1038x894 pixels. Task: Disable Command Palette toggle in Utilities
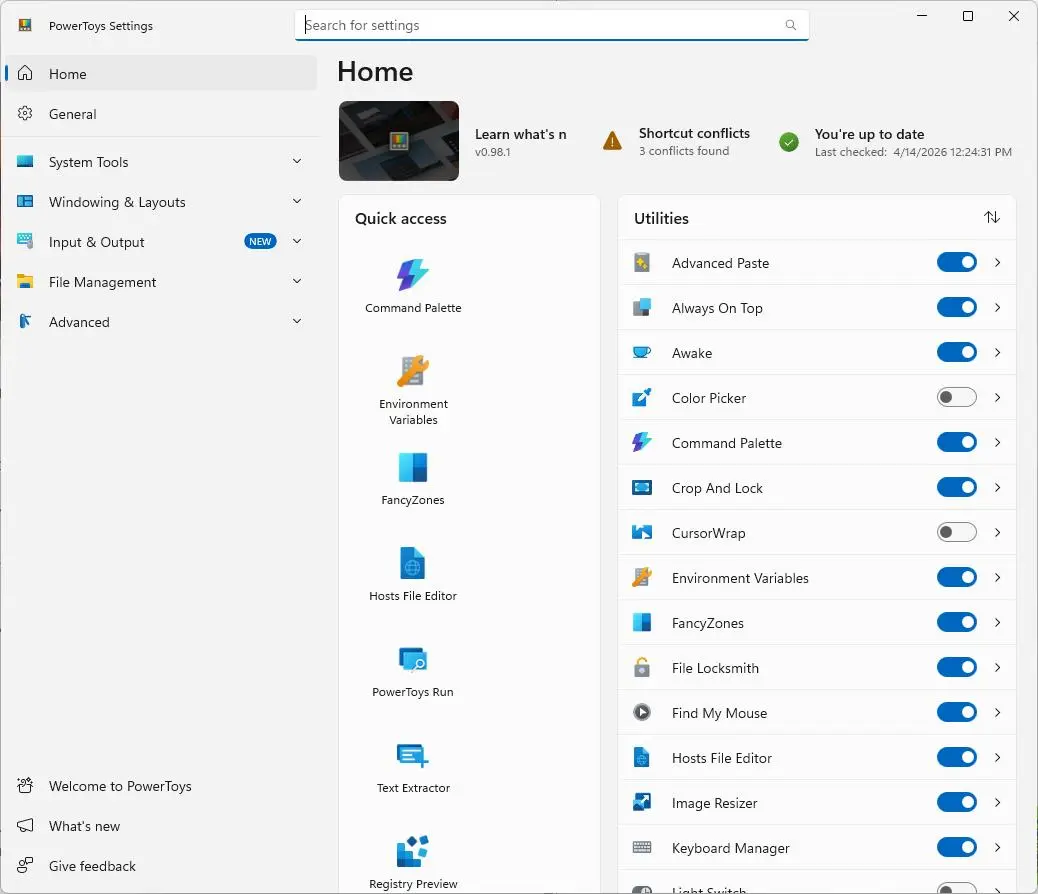957,443
